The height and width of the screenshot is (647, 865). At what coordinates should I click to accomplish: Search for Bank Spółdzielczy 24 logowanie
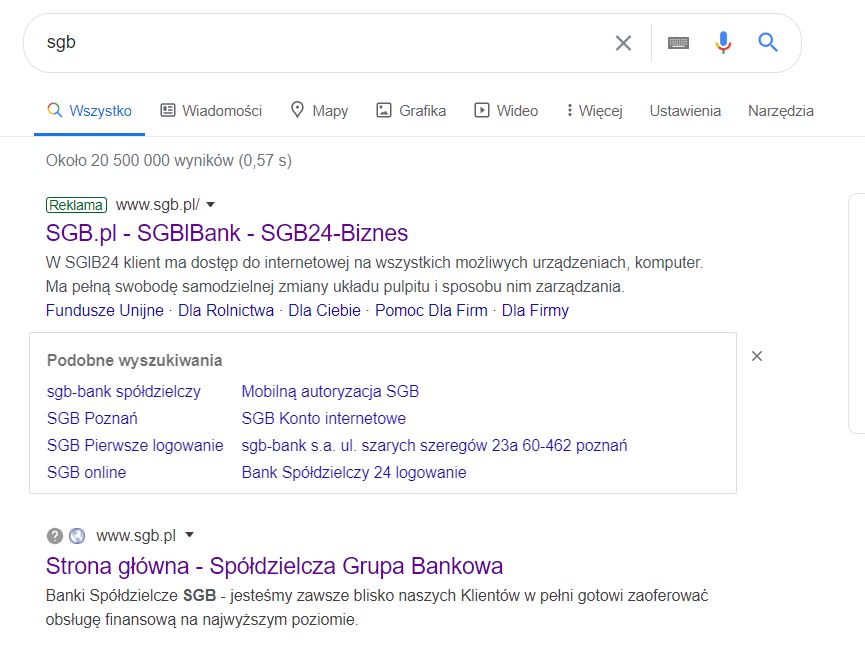[x=354, y=473]
